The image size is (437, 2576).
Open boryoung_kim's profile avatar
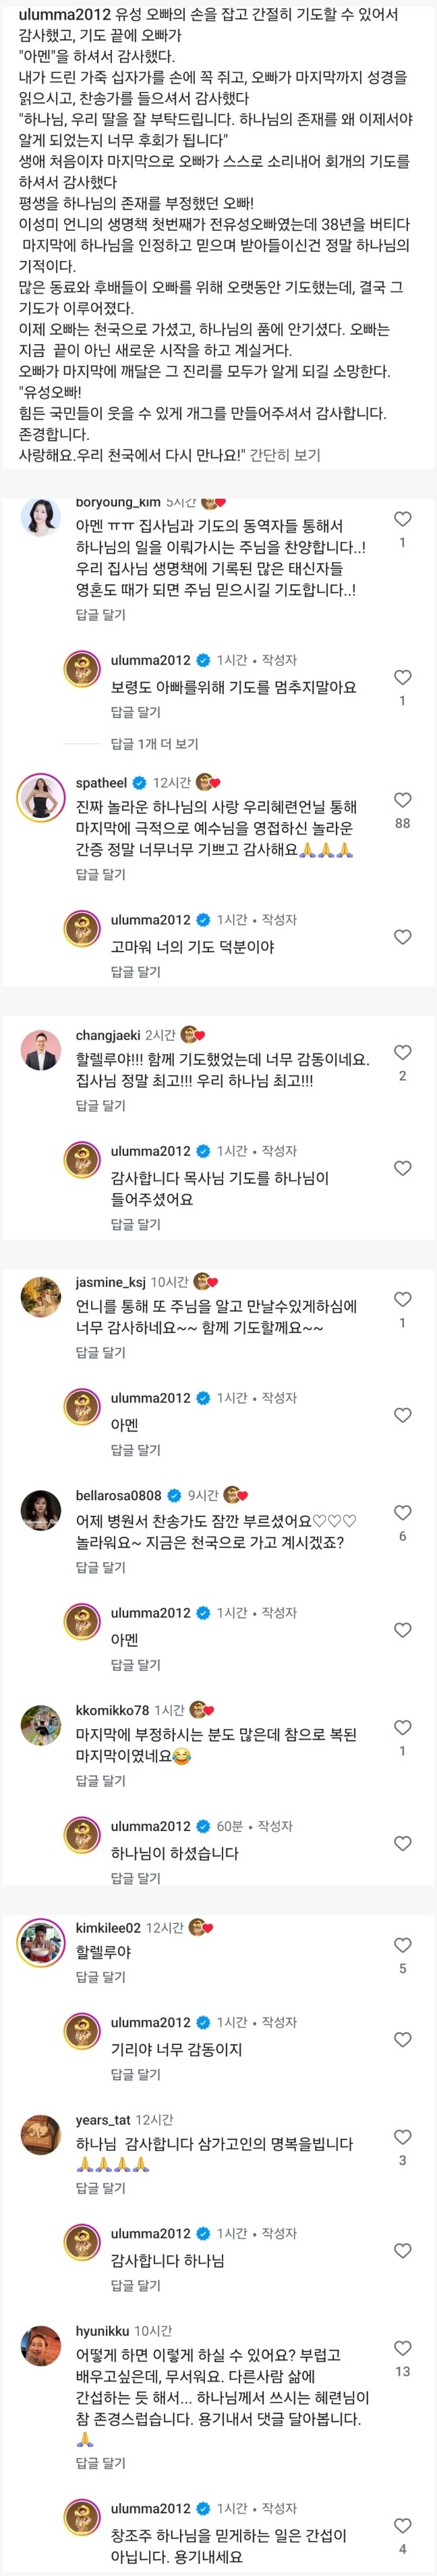click(x=41, y=517)
